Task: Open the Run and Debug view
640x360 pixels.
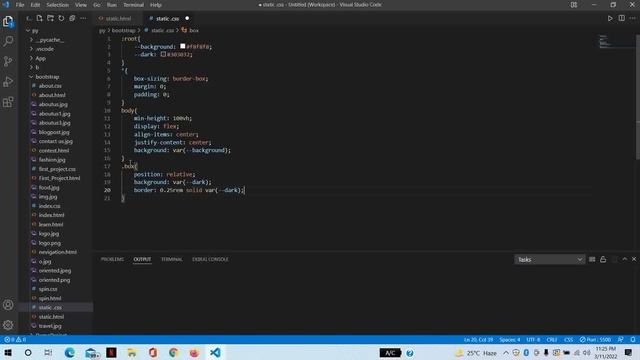Action: 8,81
